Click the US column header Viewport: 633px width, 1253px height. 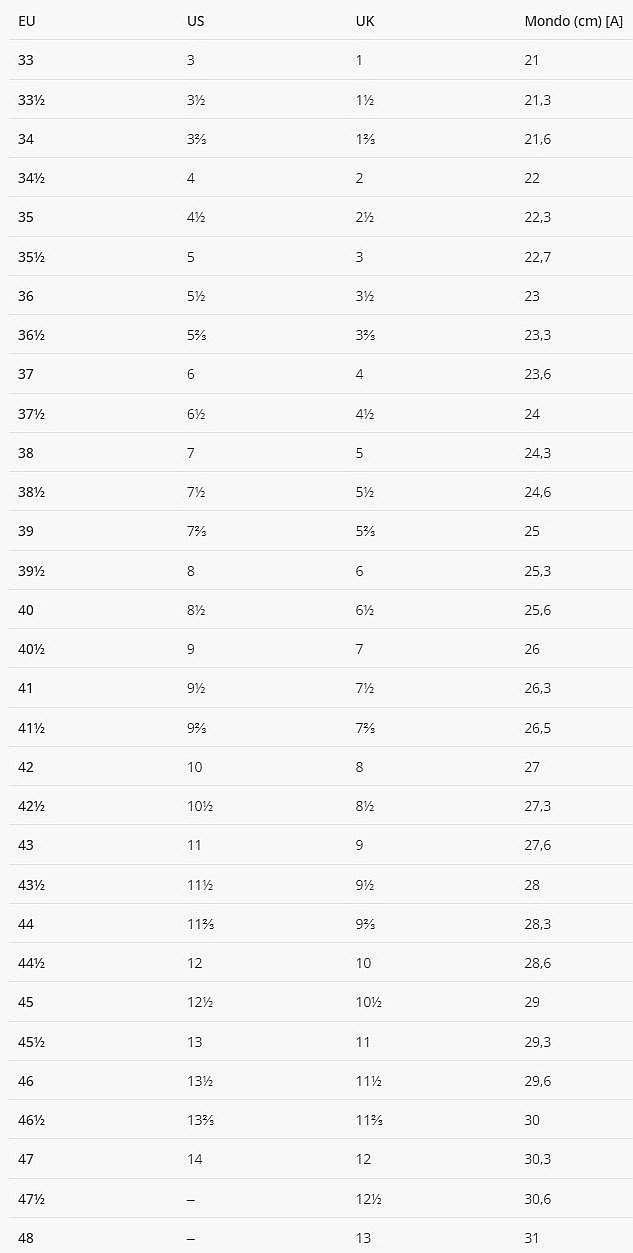(x=196, y=20)
